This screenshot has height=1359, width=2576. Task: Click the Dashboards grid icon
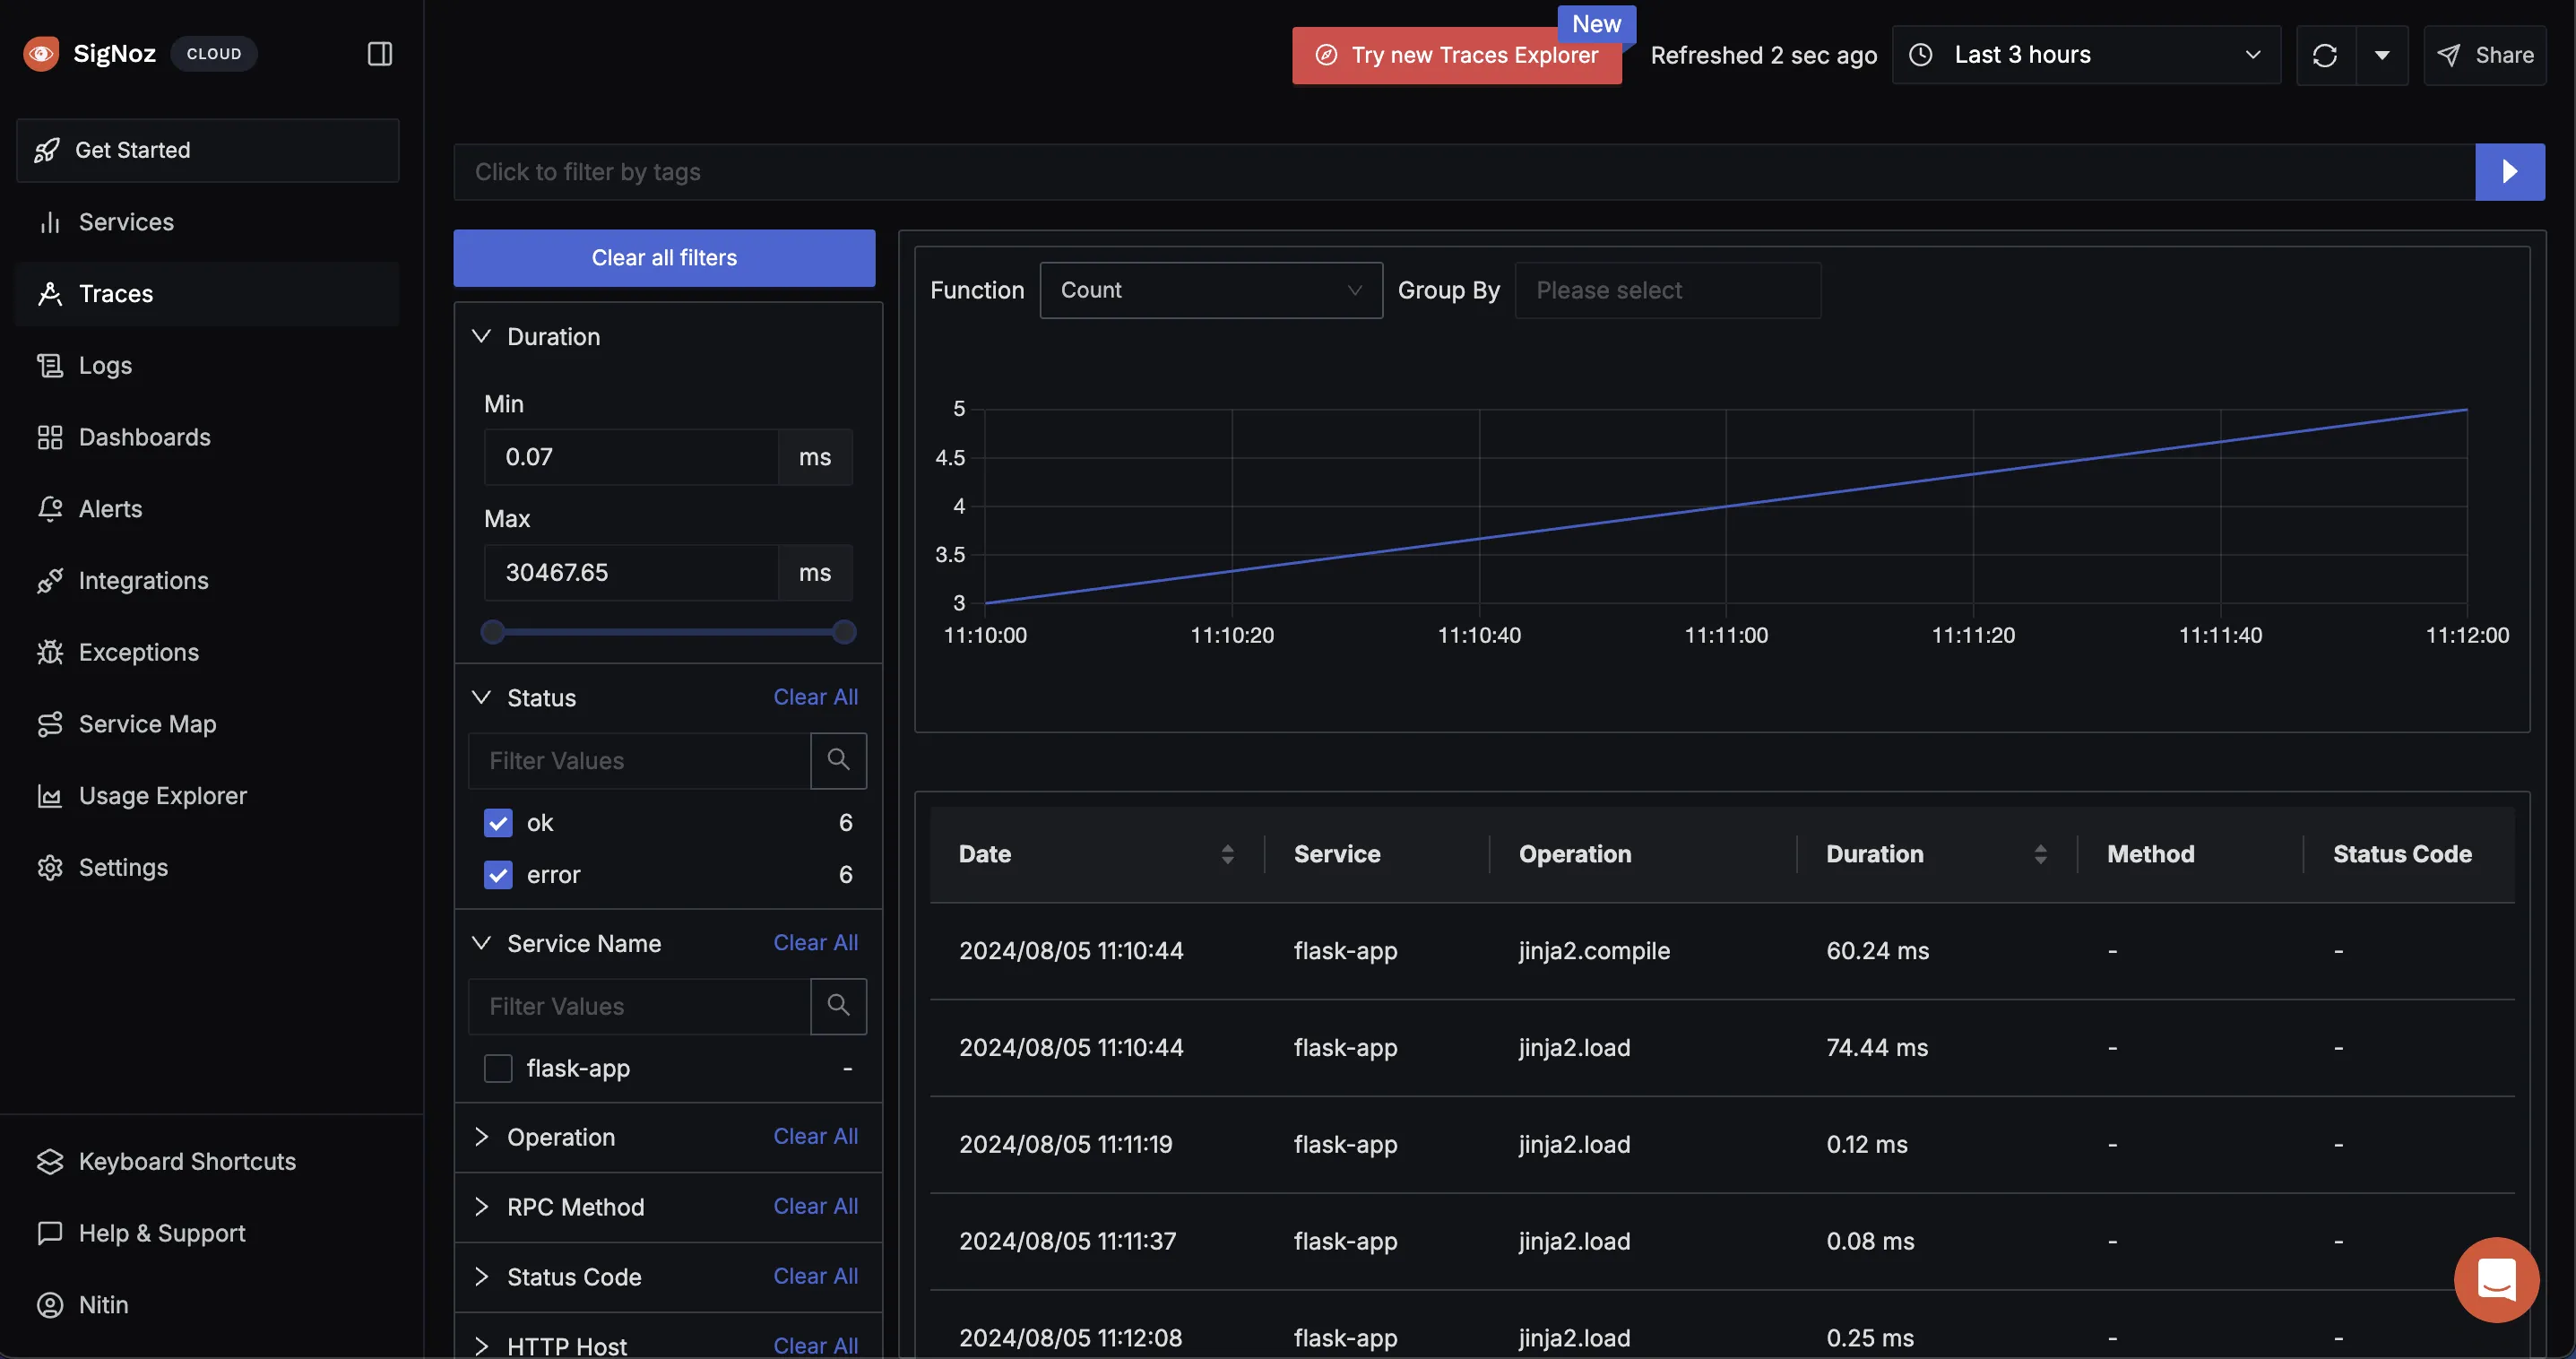(50, 437)
